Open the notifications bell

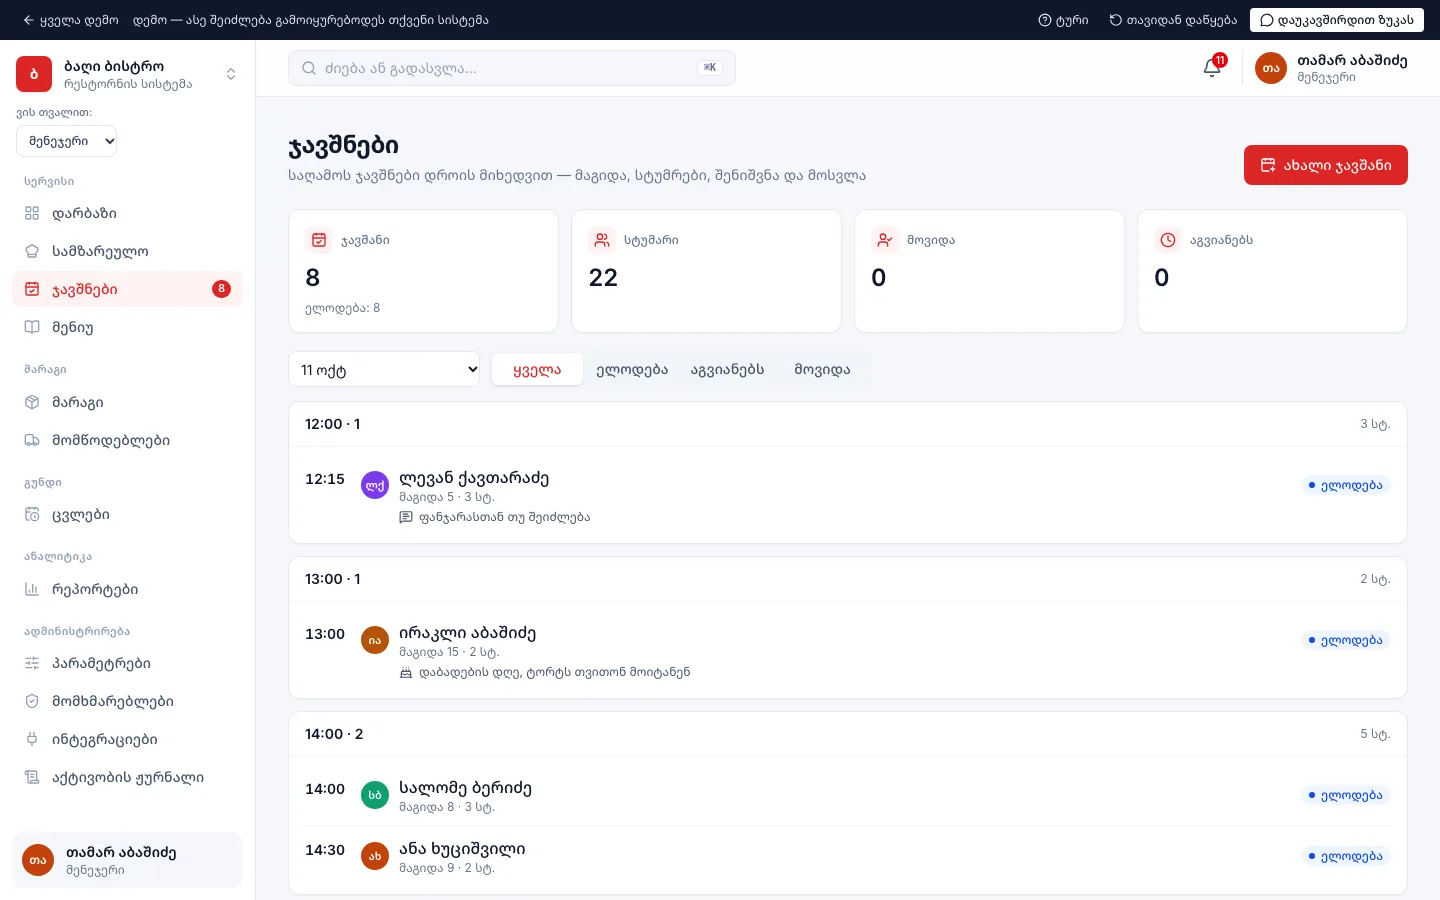(x=1212, y=68)
